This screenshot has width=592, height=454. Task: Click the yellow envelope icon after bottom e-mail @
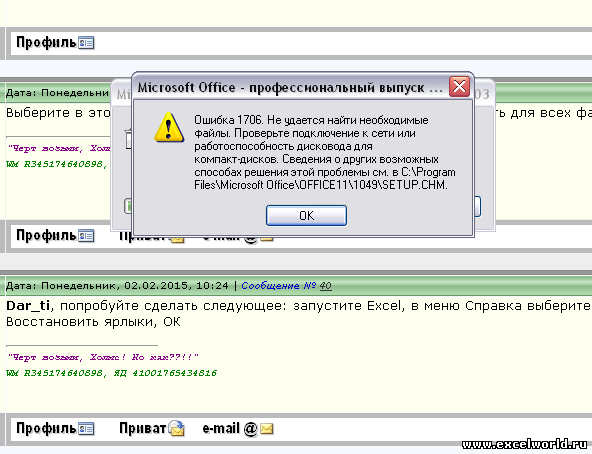267,429
